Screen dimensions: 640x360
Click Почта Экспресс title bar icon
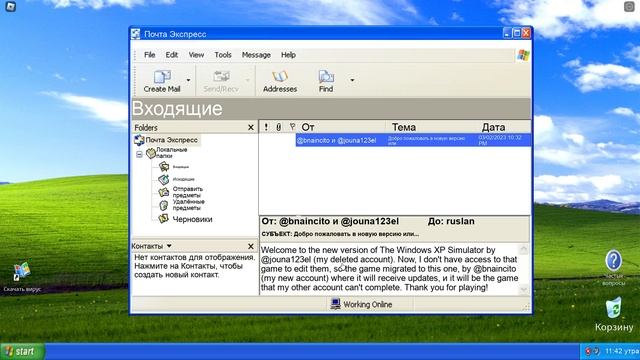click(136, 34)
